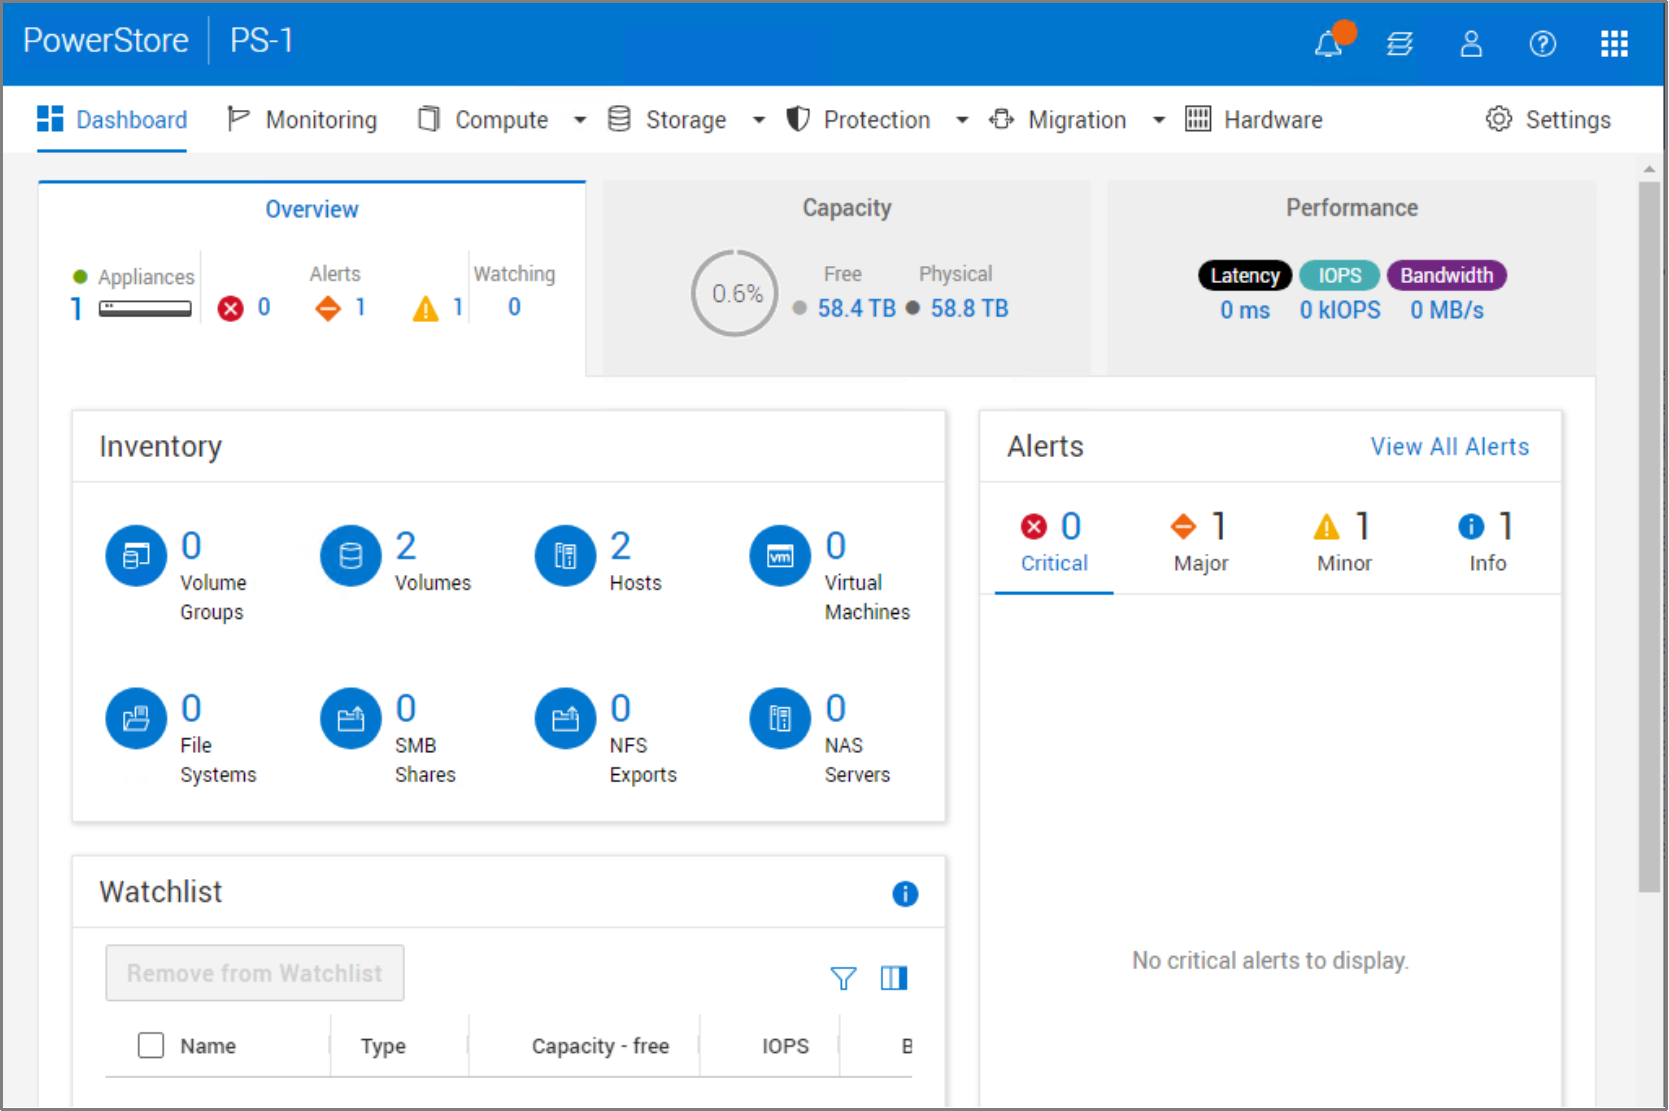Click the Watching count 0 link
1669x1111 pixels.
point(514,307)
